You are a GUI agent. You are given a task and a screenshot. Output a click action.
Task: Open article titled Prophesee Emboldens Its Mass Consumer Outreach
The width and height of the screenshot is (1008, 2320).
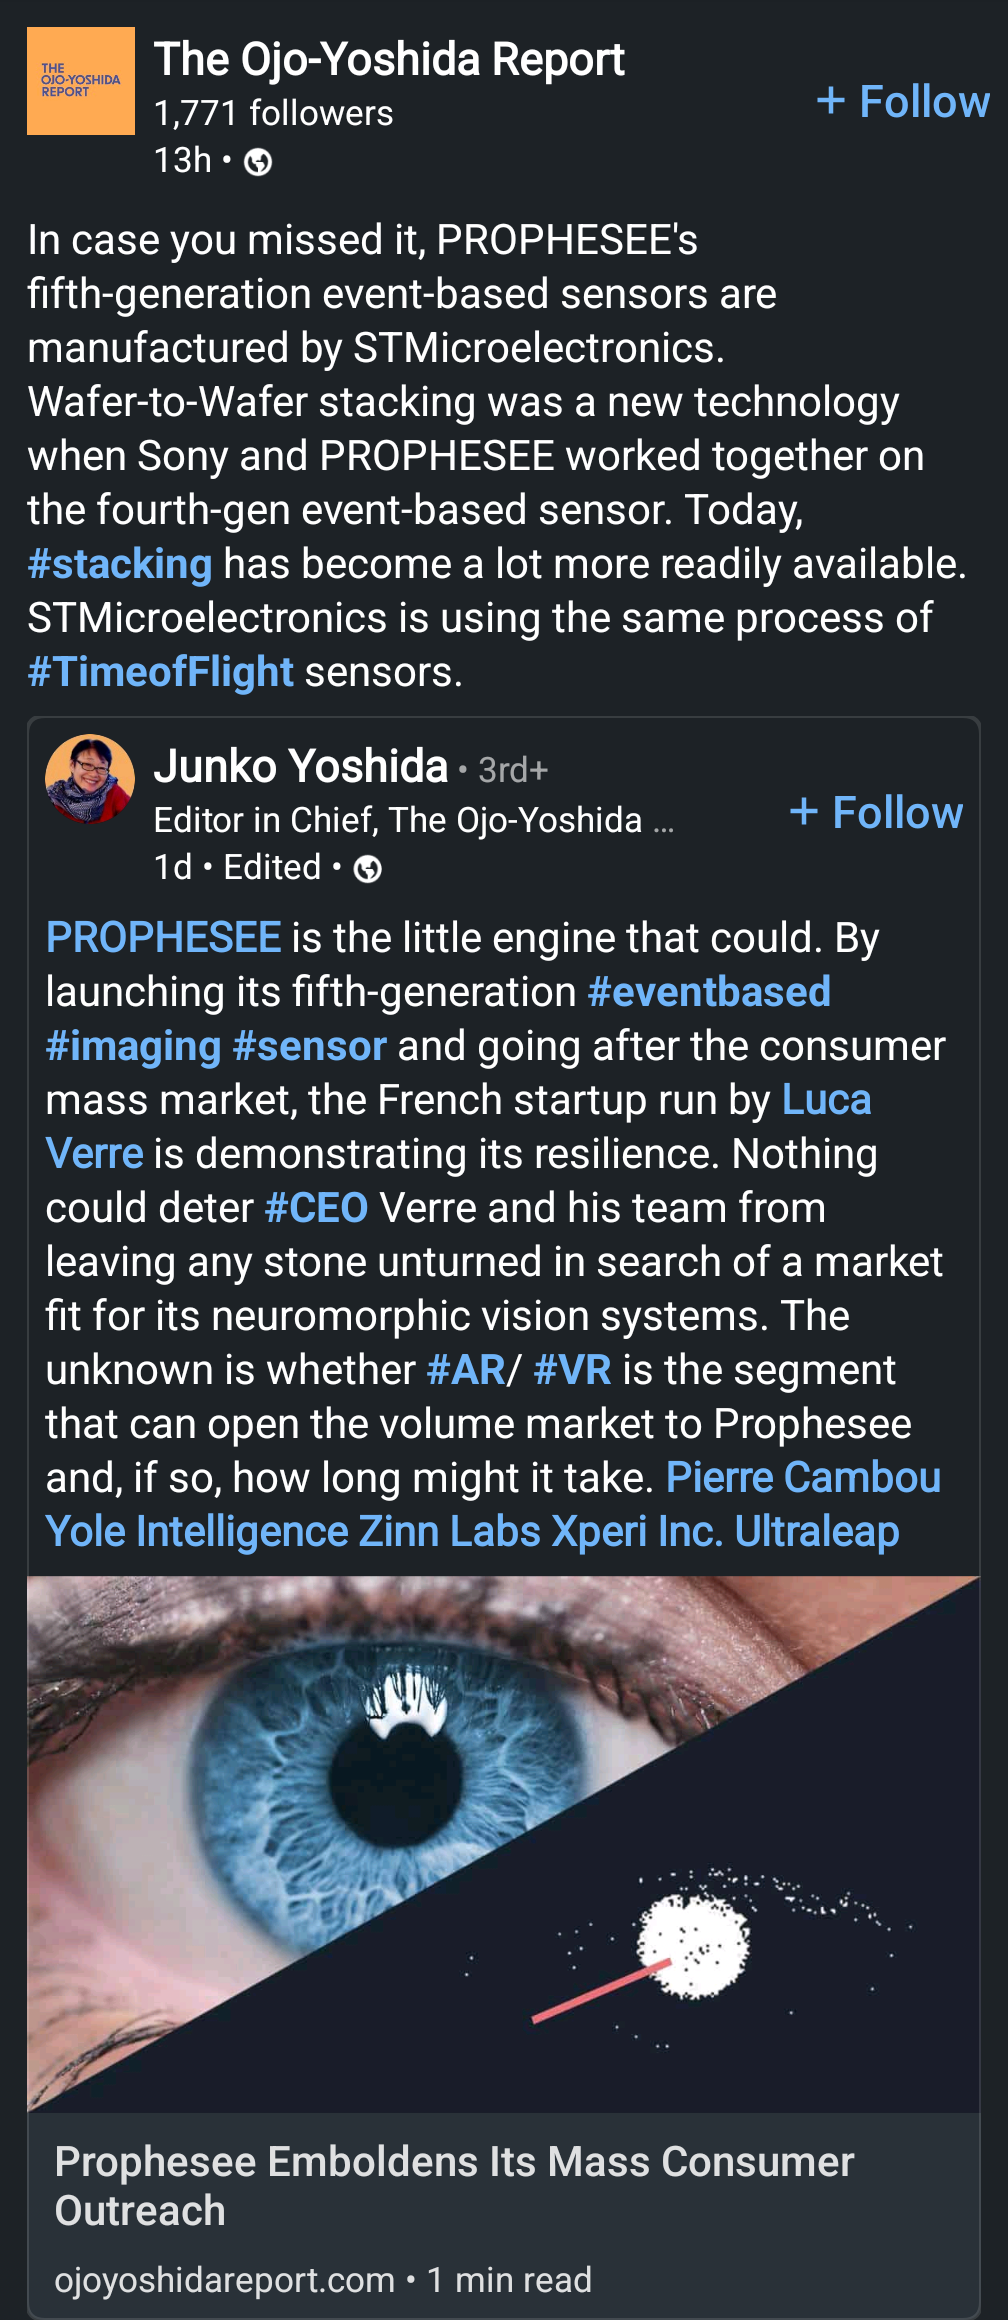454,2186
